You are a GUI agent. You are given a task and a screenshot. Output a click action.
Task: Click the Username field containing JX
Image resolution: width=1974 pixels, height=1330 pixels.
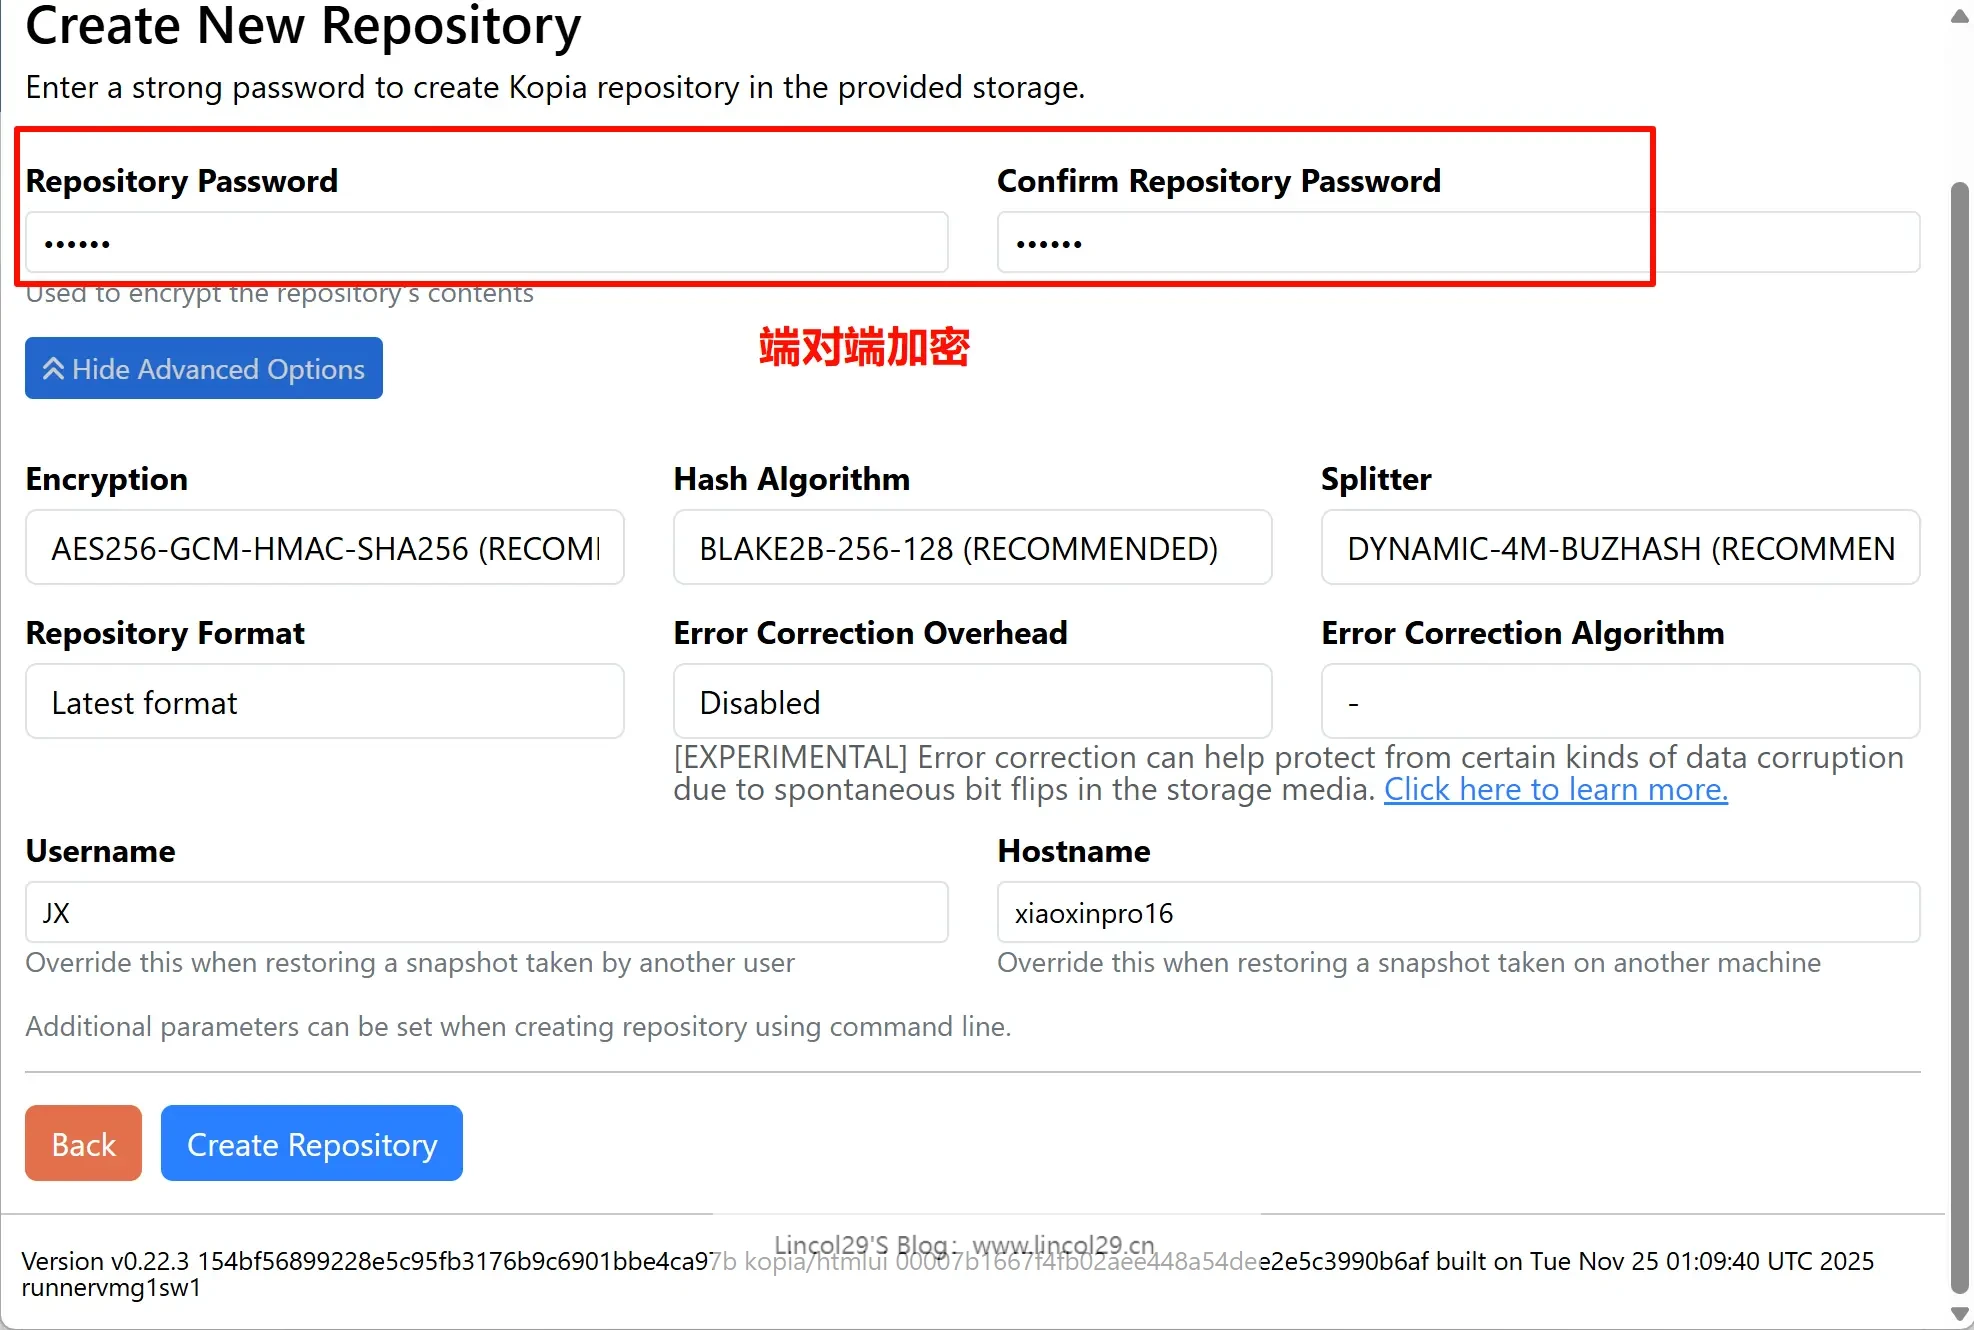click(486, 912)
